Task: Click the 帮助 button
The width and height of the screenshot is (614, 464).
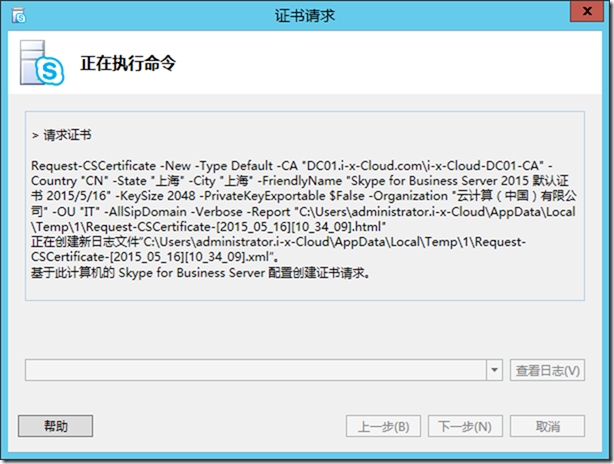Action: pos(56,426)
